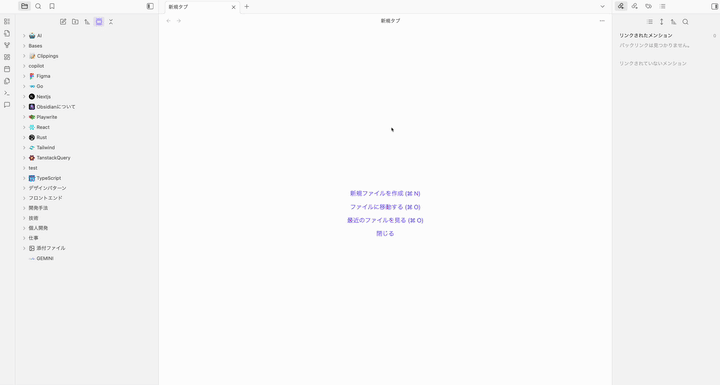This screenshot has width=720, height=385.
Task: Show the tags pane in right sidebar
Action: point(648,6)
